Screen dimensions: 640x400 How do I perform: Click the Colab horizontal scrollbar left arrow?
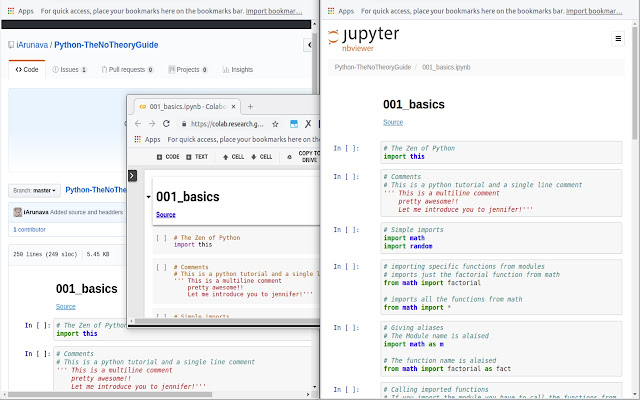131,321
